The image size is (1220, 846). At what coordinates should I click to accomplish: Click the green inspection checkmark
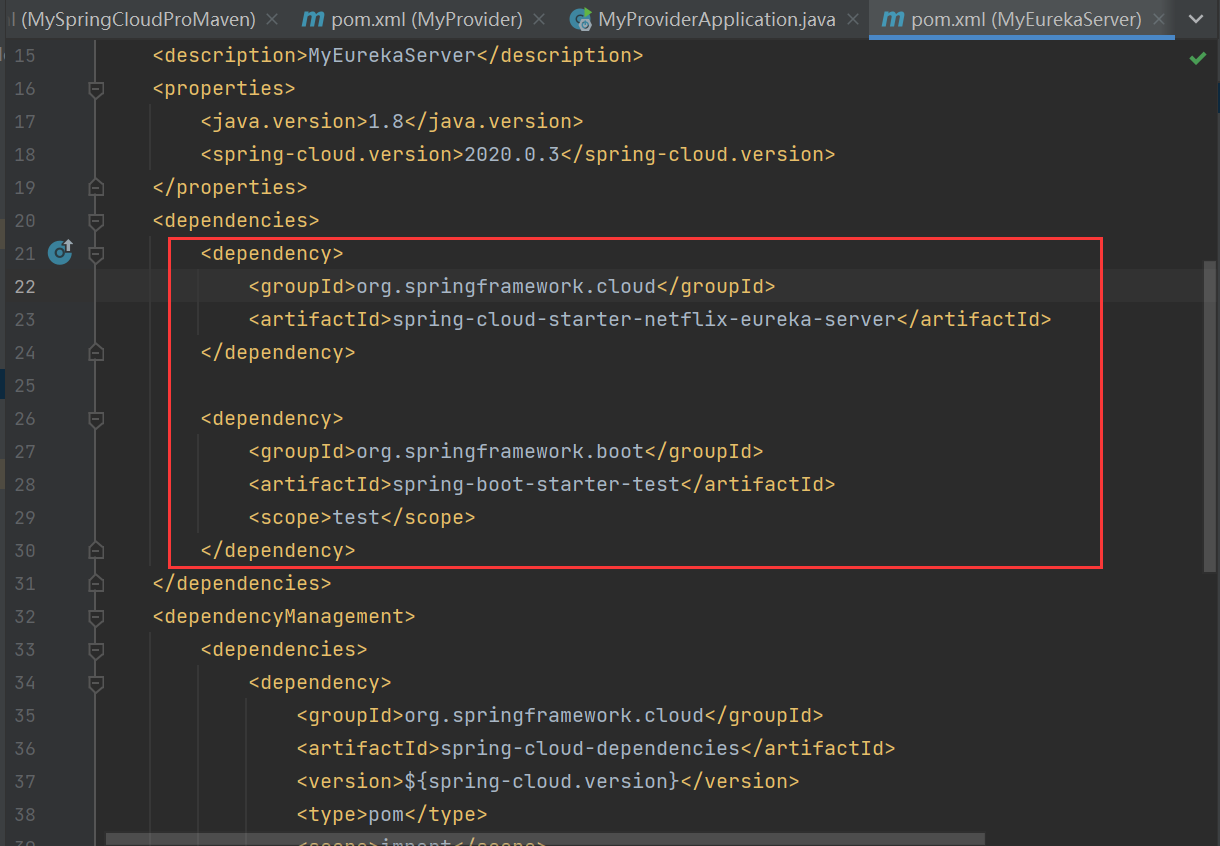(1197, 58)
